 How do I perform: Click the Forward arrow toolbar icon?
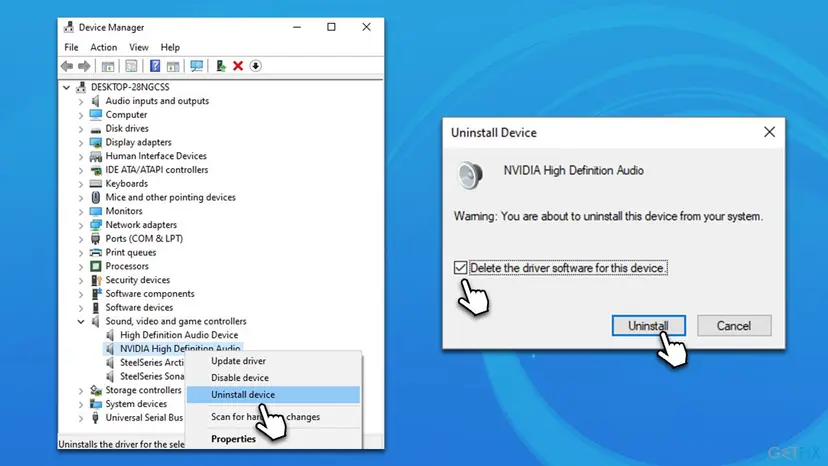[x=84, y=66]
